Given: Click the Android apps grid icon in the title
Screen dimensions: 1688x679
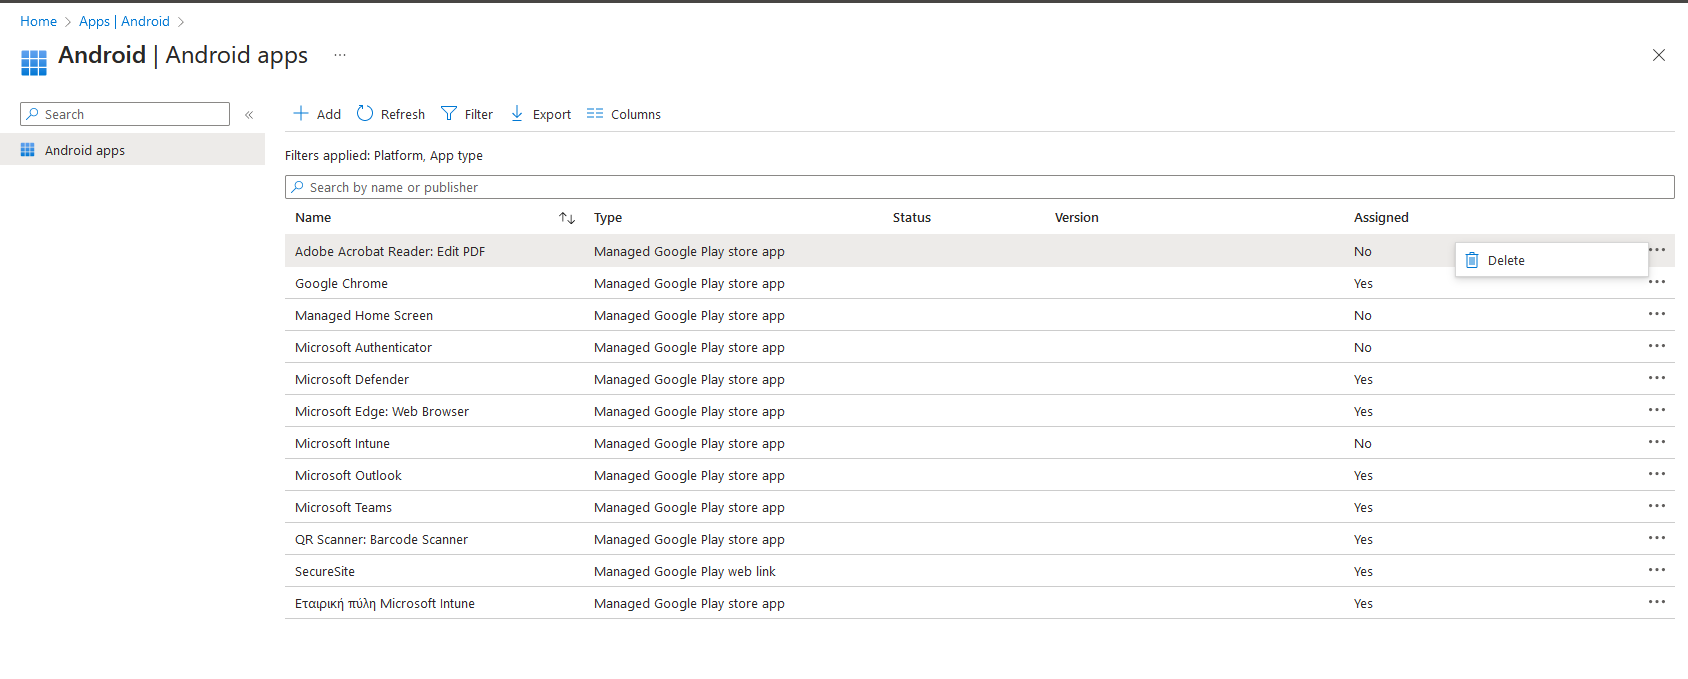Looking at the screenshot, I should coord(34,63).
